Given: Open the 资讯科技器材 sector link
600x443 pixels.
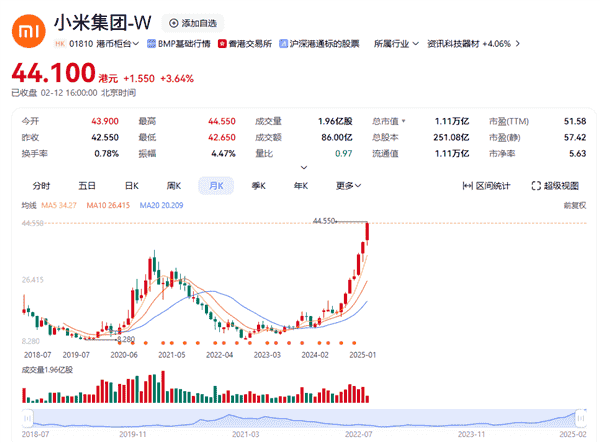Looking at the screenshot, I should (x=454, y=44).
